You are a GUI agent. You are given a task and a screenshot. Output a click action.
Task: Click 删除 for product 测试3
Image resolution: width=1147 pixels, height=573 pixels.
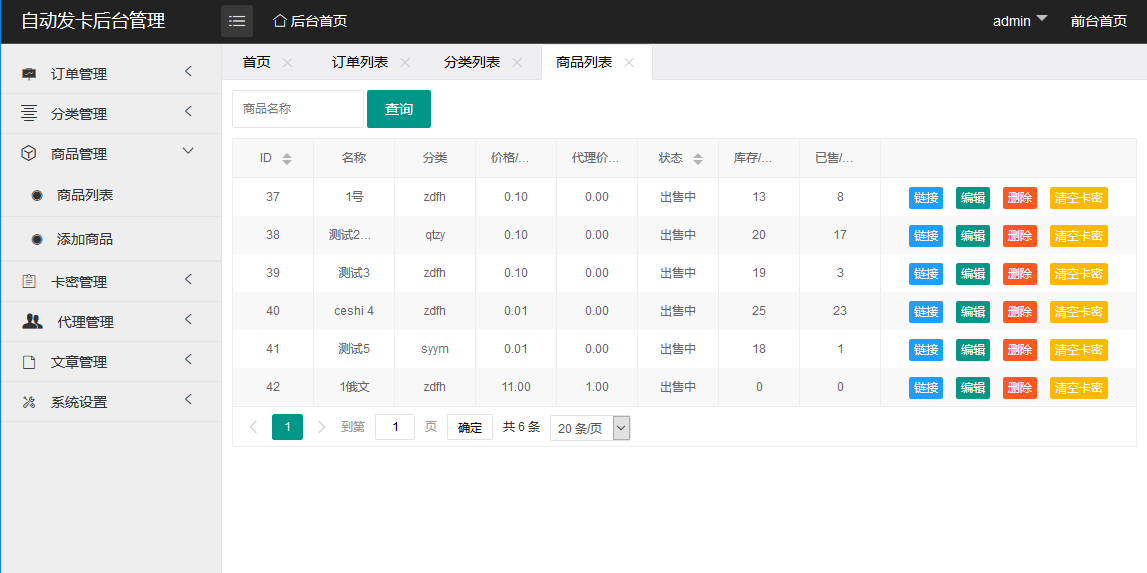1020,274
